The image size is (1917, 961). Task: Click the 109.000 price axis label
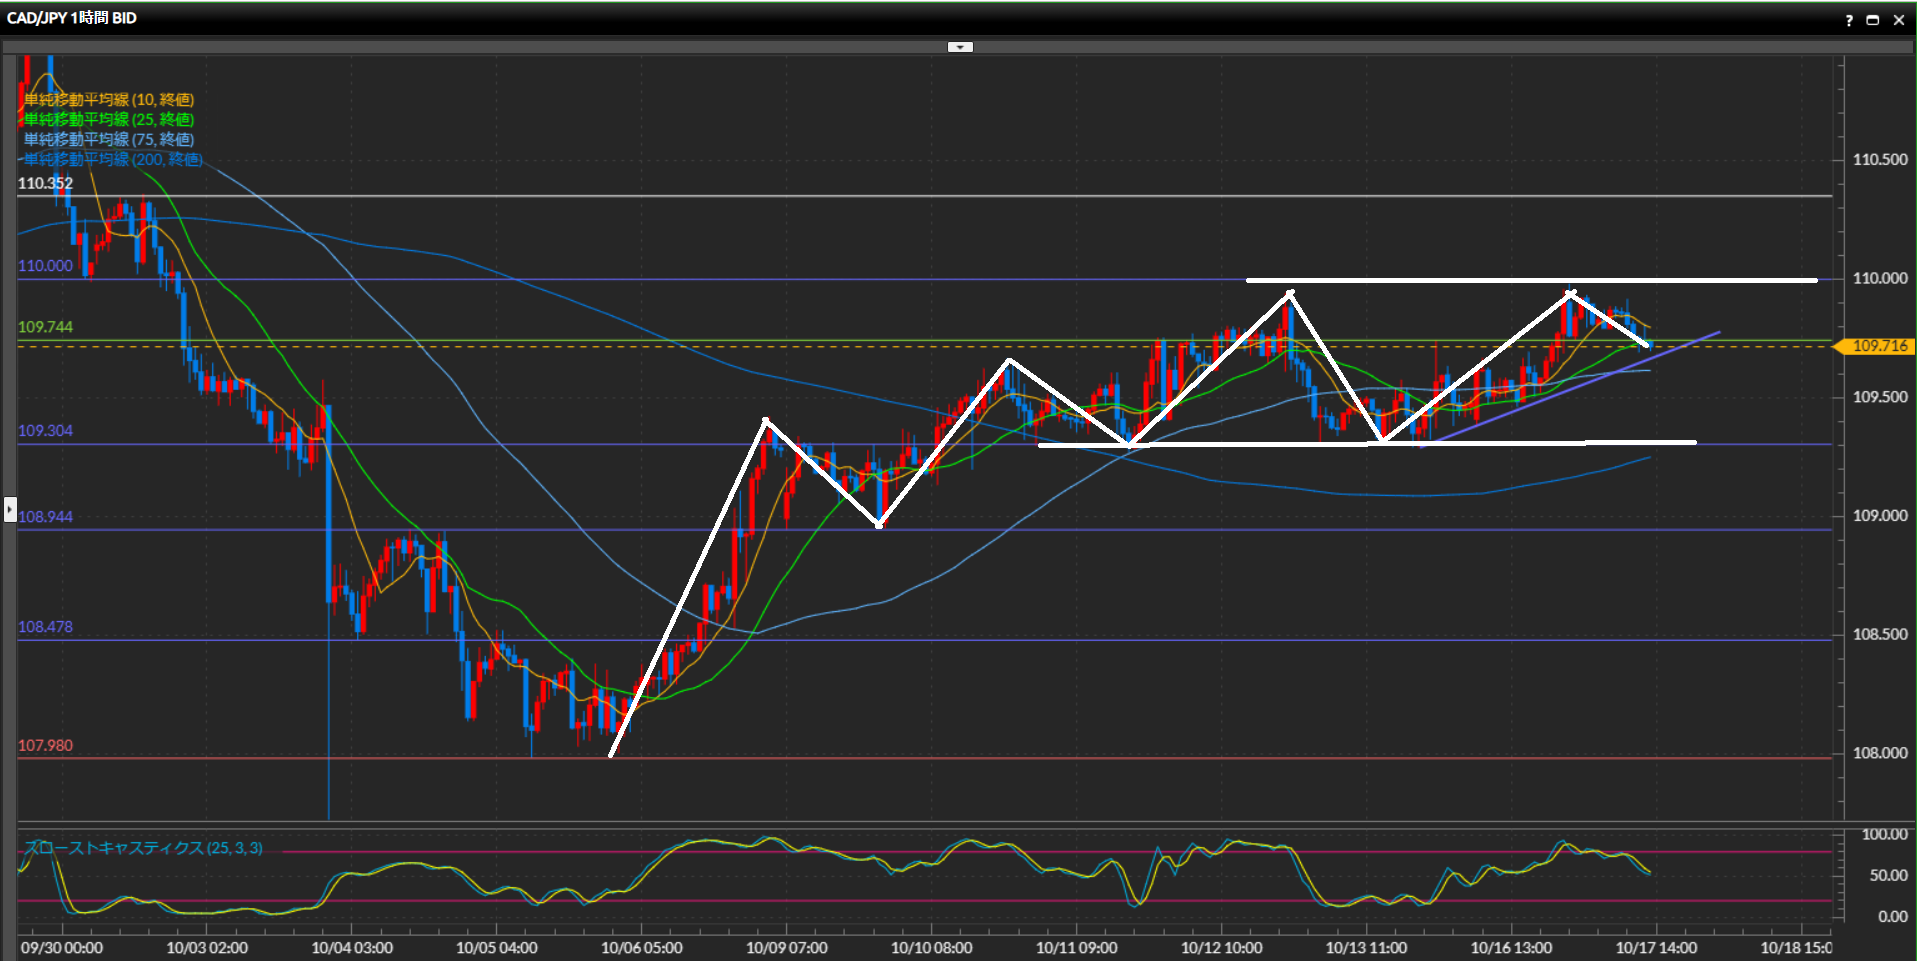coord(1879,516)
